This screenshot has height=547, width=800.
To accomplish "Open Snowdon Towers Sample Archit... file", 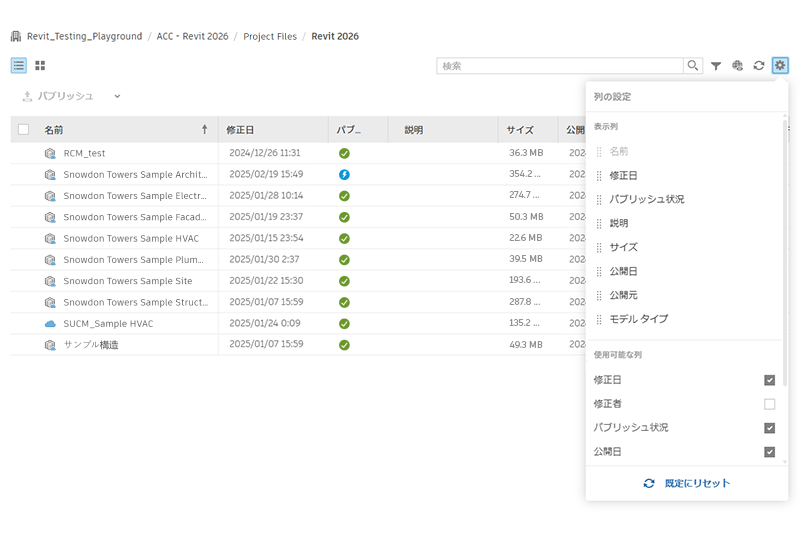I will [135, 175].
